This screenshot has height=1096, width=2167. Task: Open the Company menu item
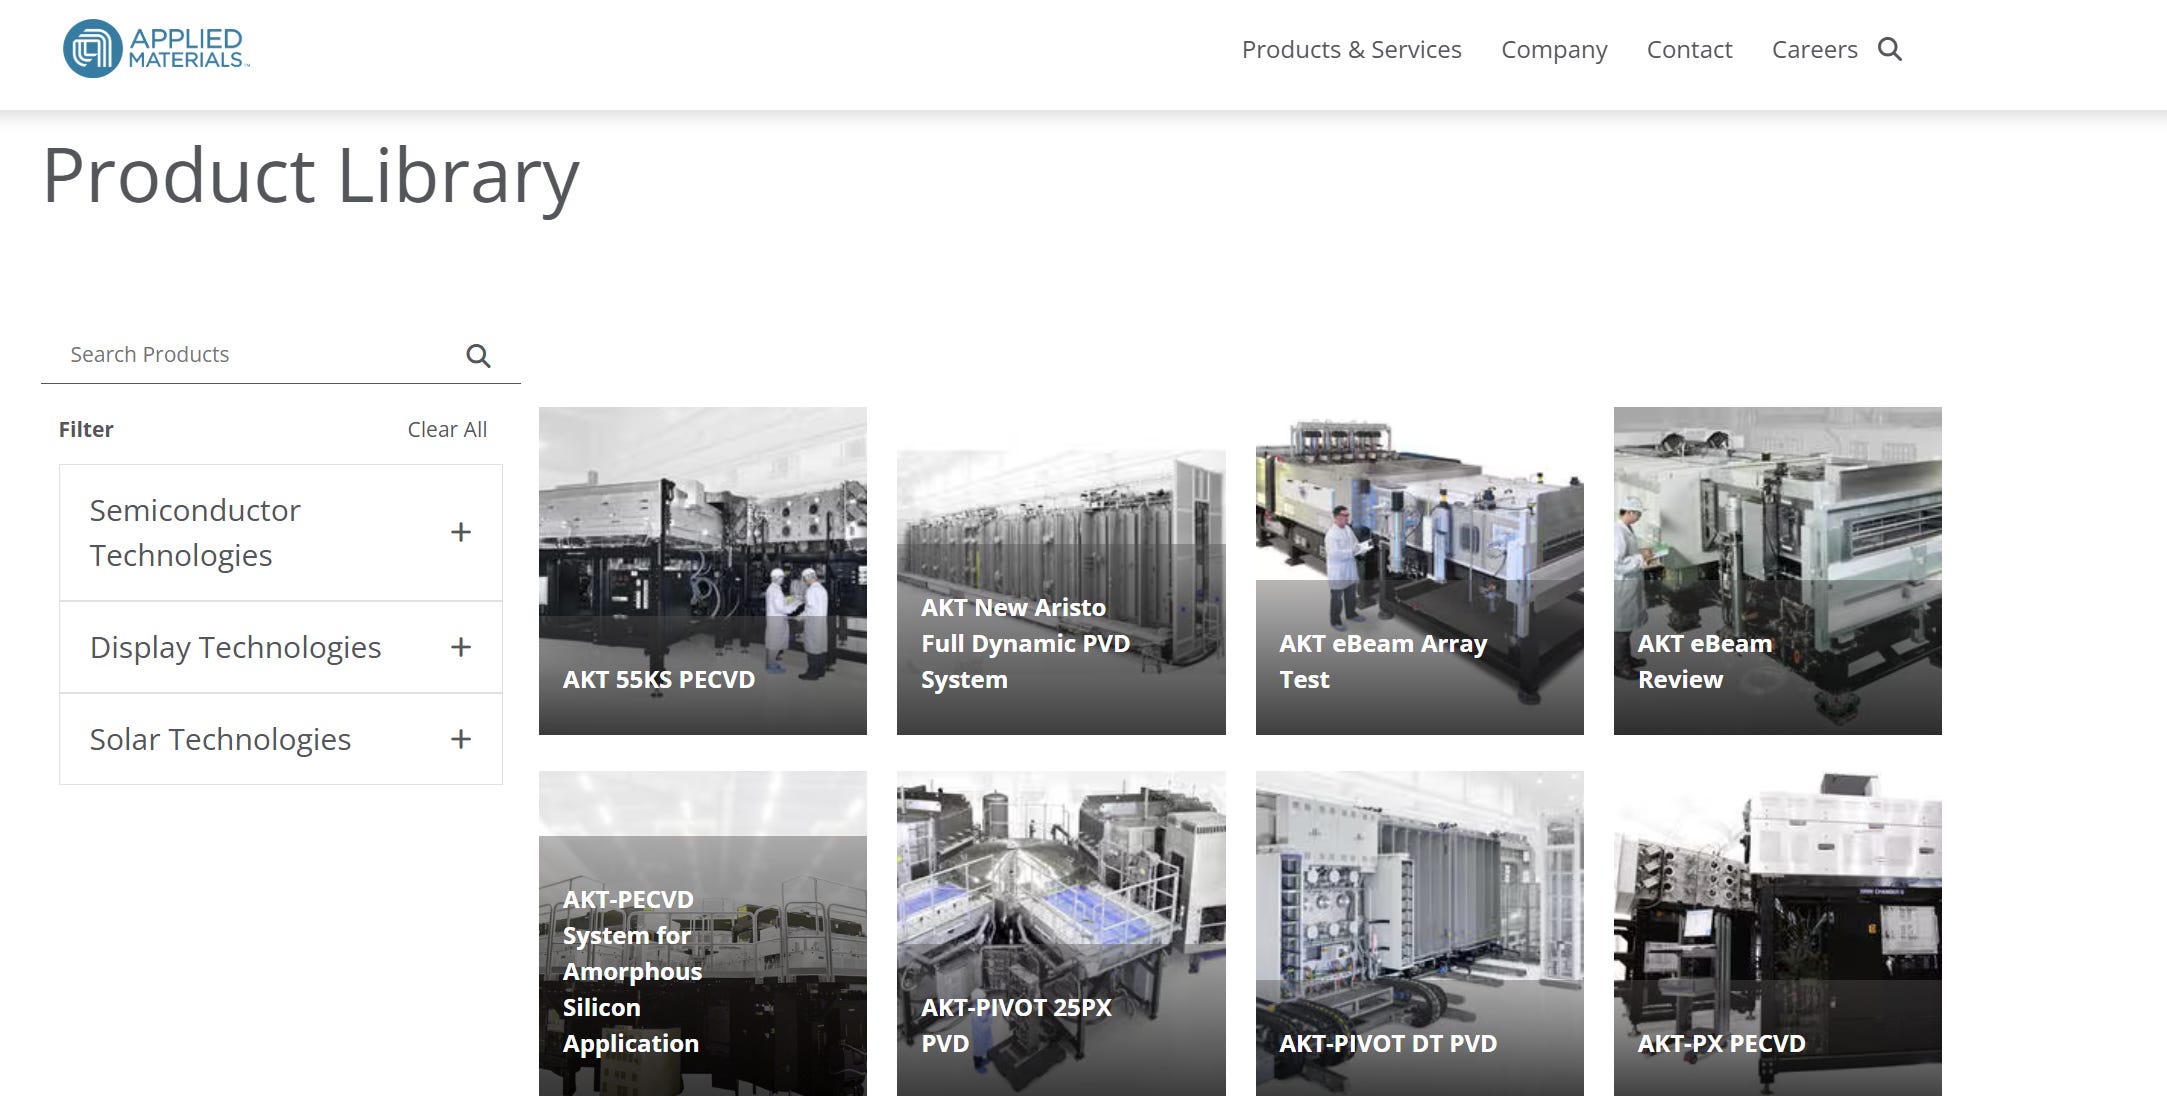click(1553, 49)
